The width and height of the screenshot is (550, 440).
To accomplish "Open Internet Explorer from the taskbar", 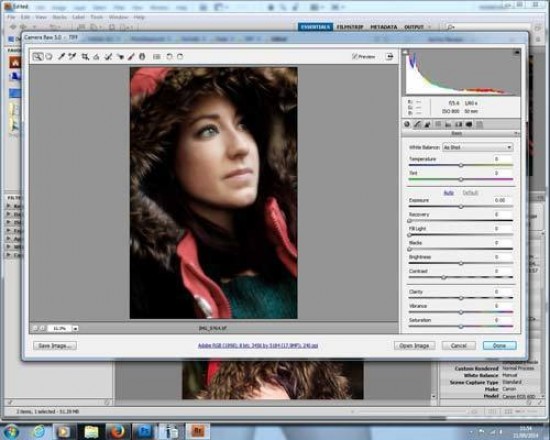I will pos(38,431).
